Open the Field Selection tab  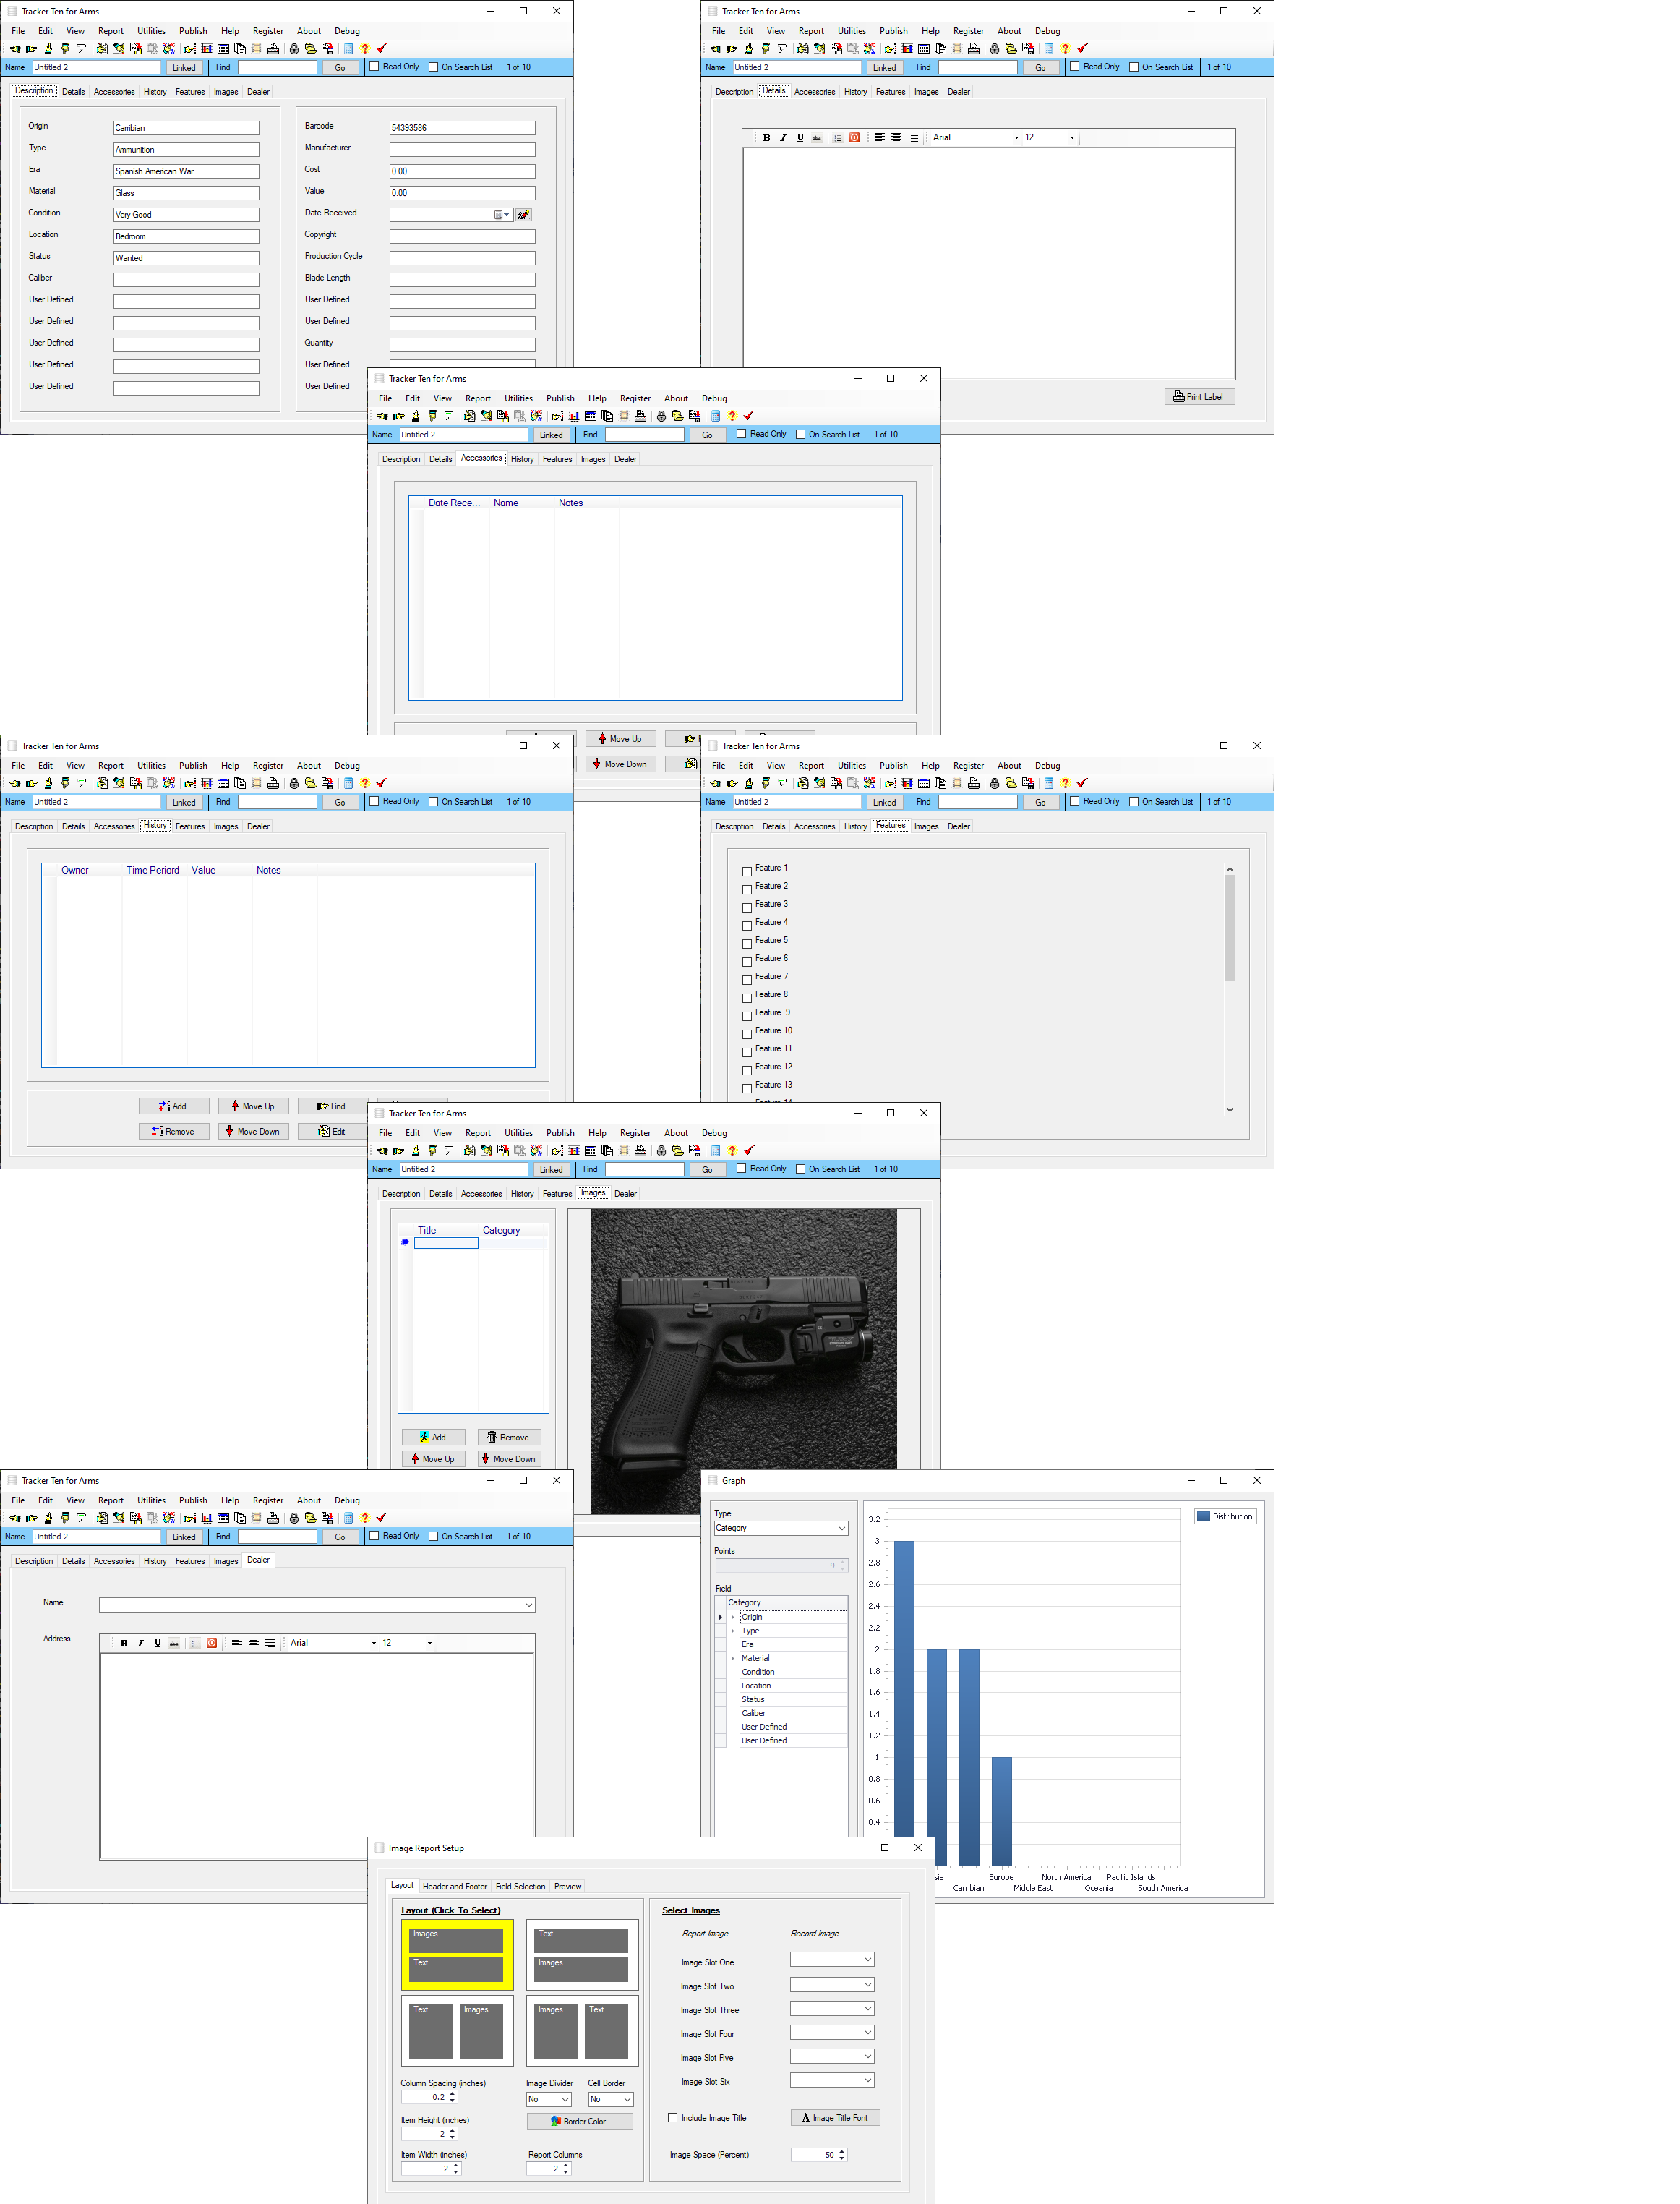point(520,1887)
